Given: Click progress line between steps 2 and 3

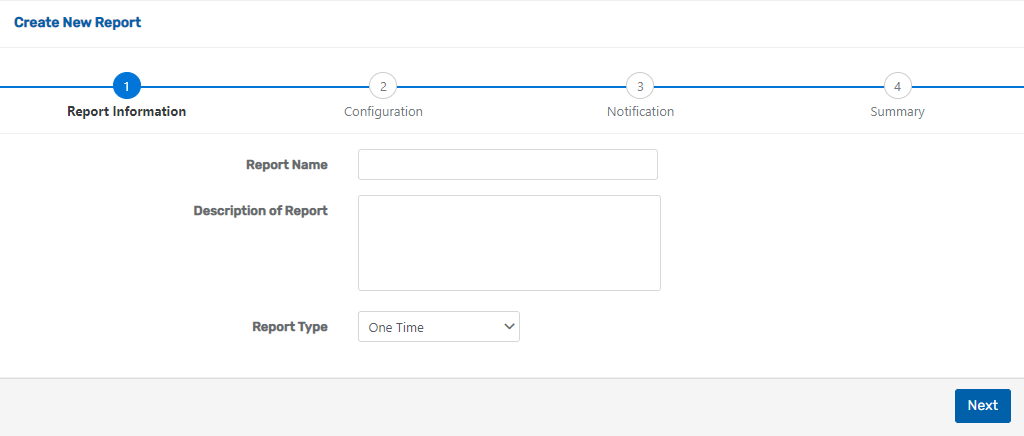Looking at the screenshot, I should click(x=511, y=86).
